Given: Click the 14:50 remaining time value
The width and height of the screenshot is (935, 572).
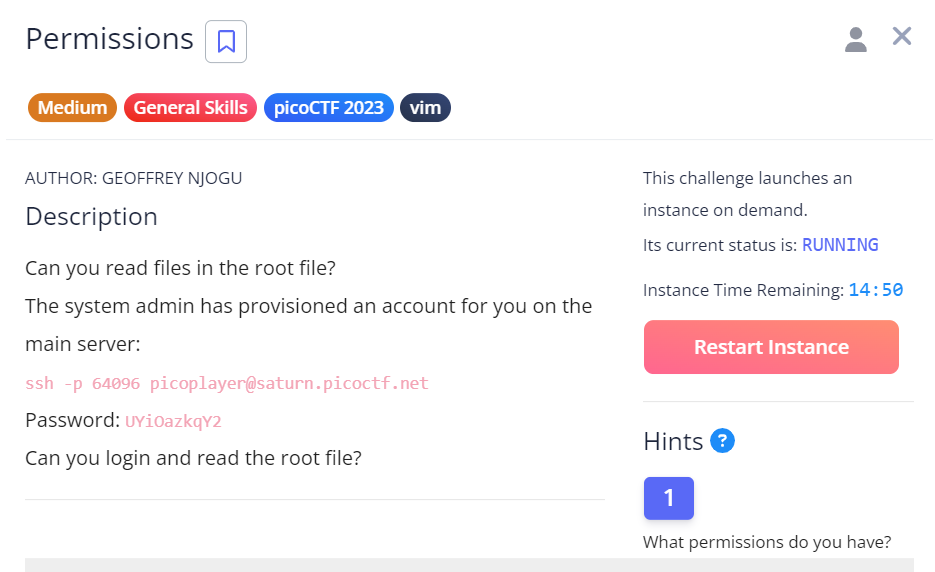Looking at the screenshot, I should pyautogui.click(x=875, y=290).
